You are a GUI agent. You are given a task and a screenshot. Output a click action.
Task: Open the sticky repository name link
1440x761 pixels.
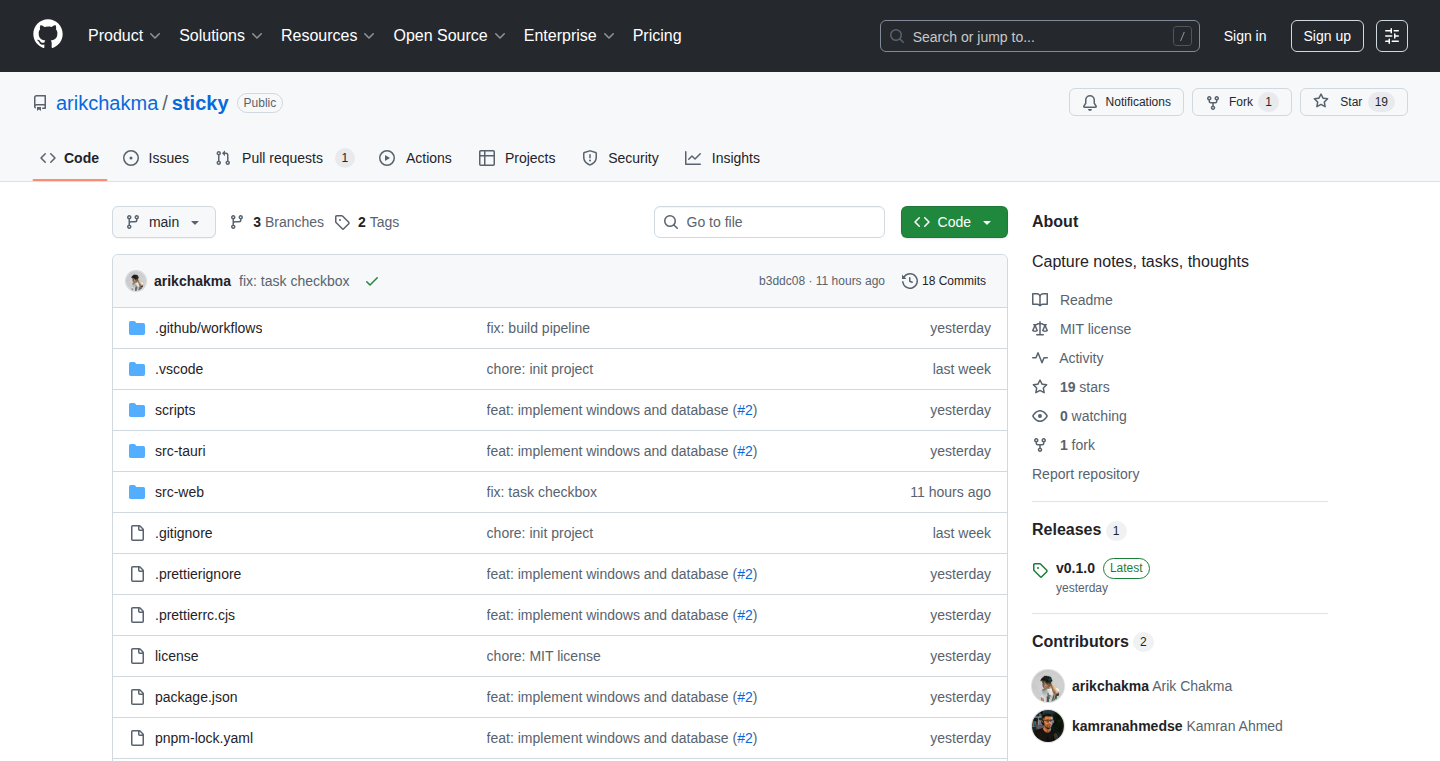pos(200,103)
